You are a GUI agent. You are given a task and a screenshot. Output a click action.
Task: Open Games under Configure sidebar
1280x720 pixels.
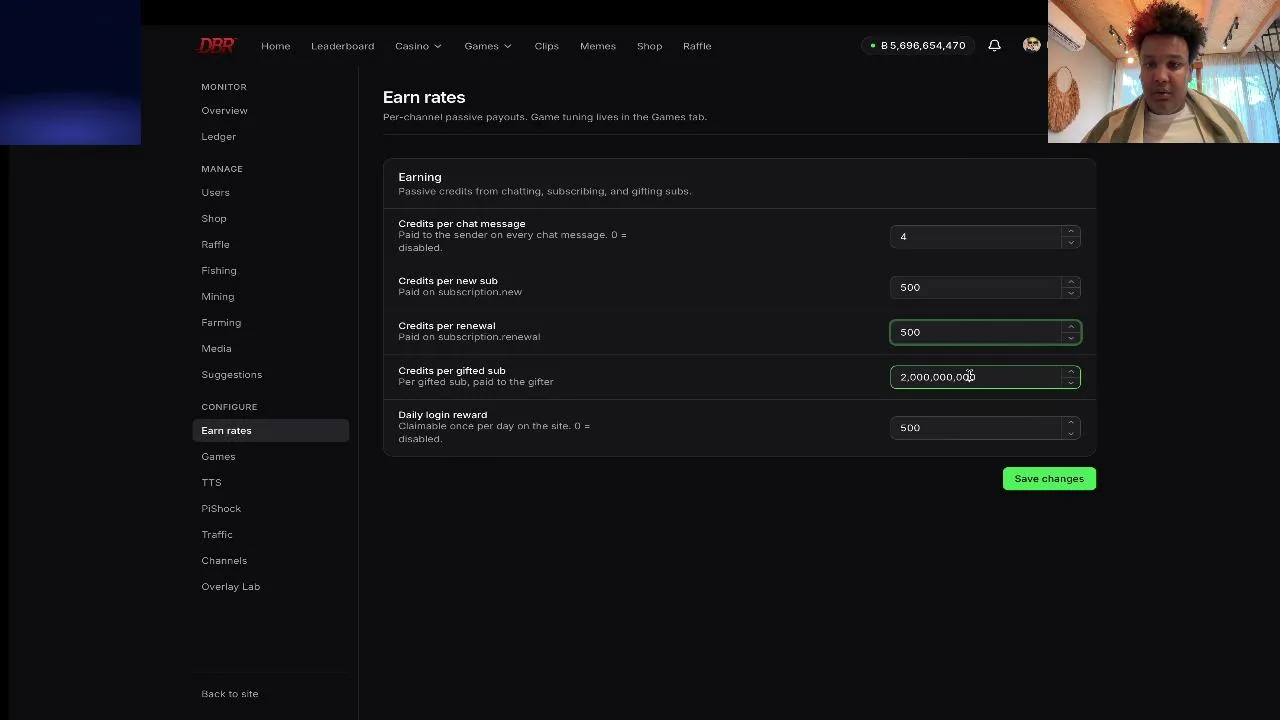click(218, 456)
